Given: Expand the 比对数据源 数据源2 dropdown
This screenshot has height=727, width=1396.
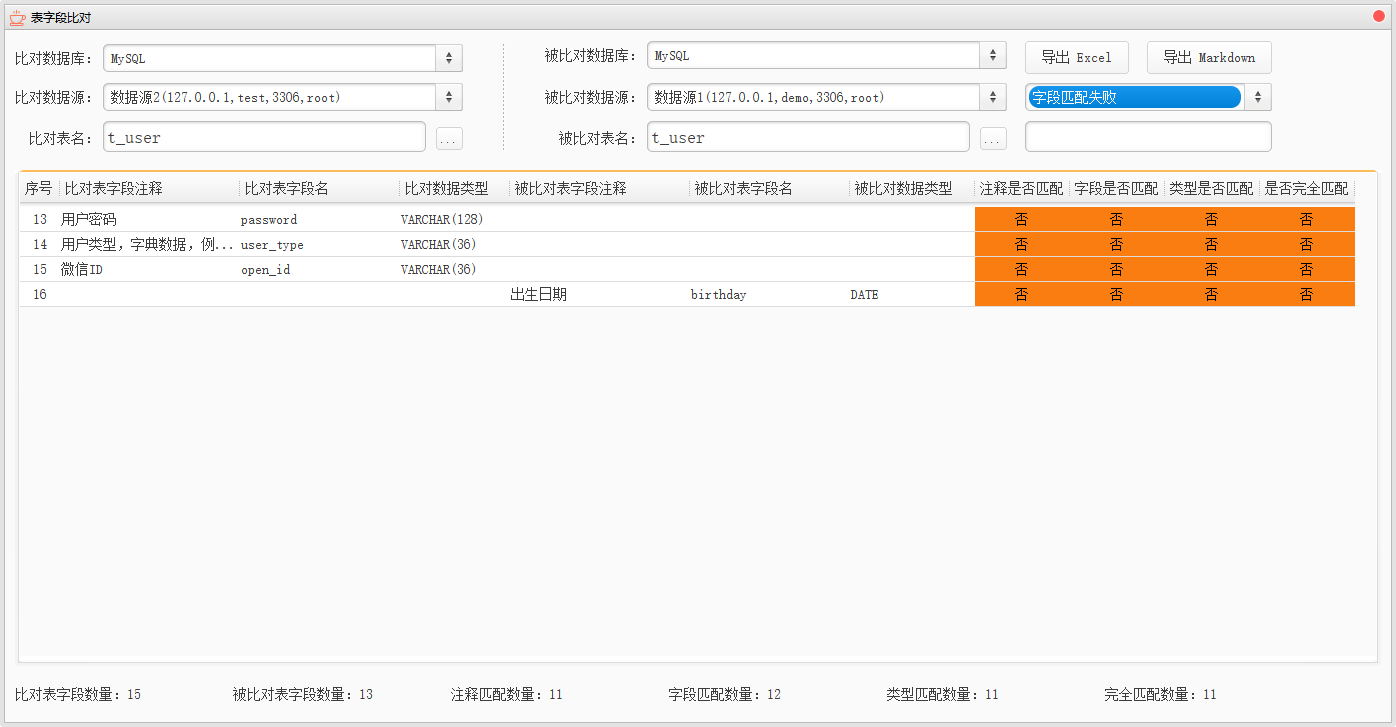Looking at the screenshot, I should click(x=449, y=97).
